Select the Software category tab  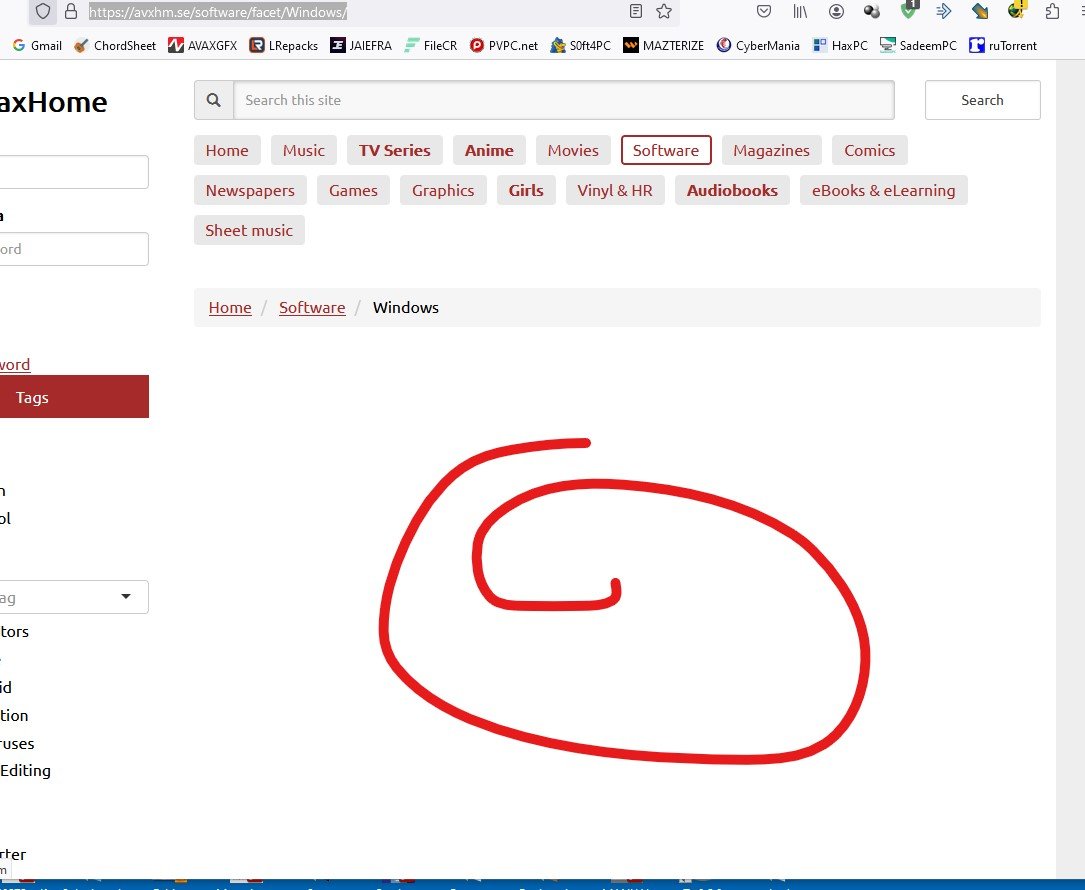666,150
